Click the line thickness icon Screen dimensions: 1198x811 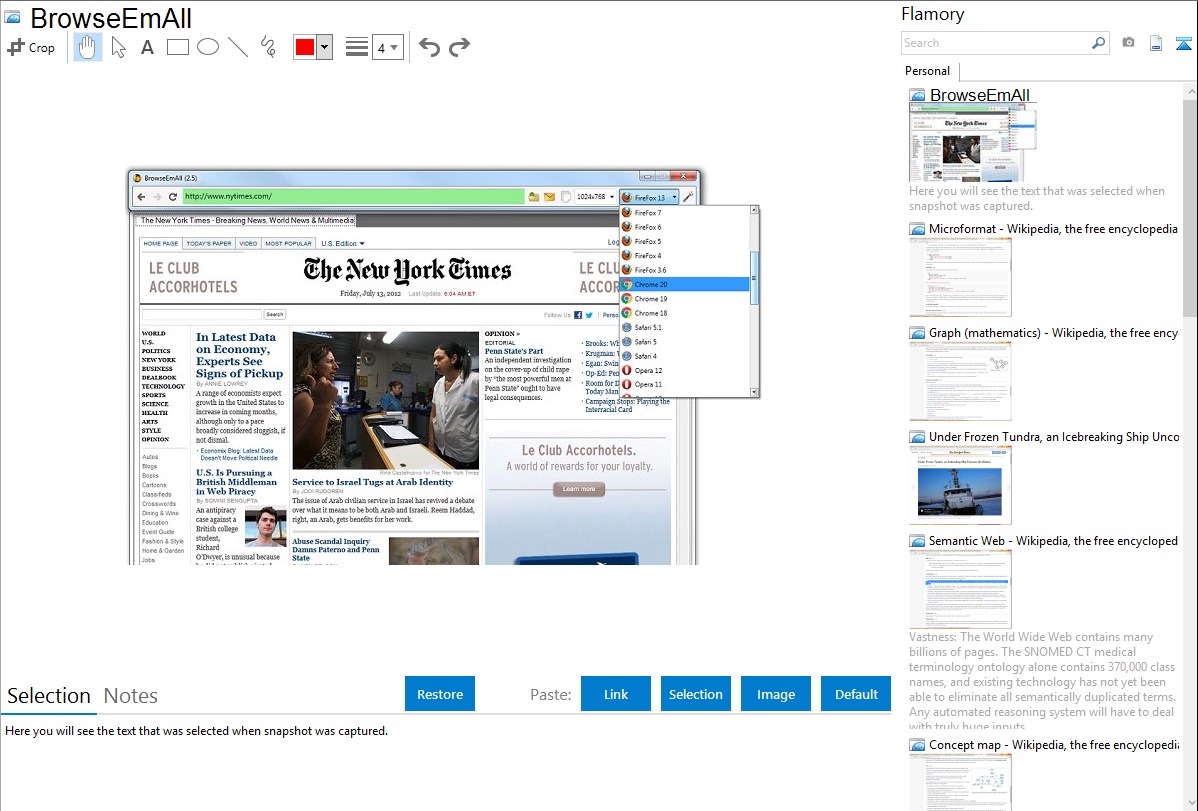[x=357, y=47]
